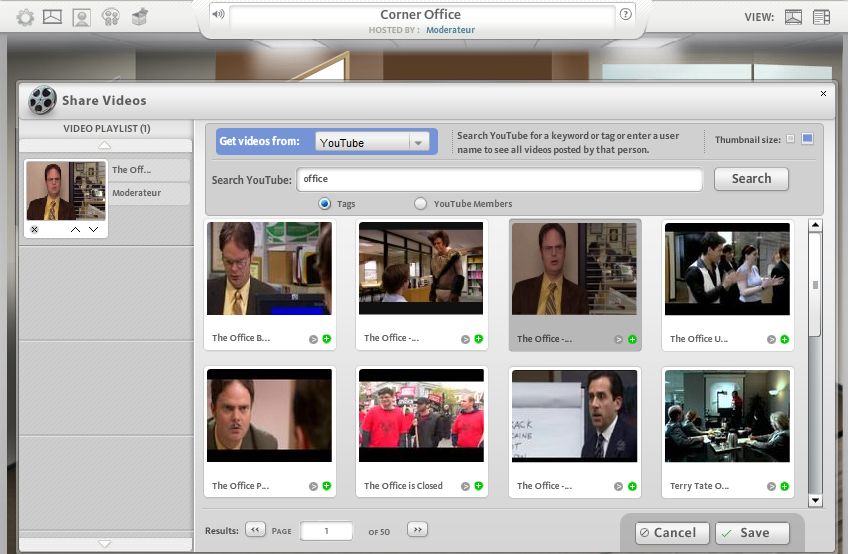Click the film reel videos toolbar icon
This screenshot has width=848, height=554.
[110, 17]
